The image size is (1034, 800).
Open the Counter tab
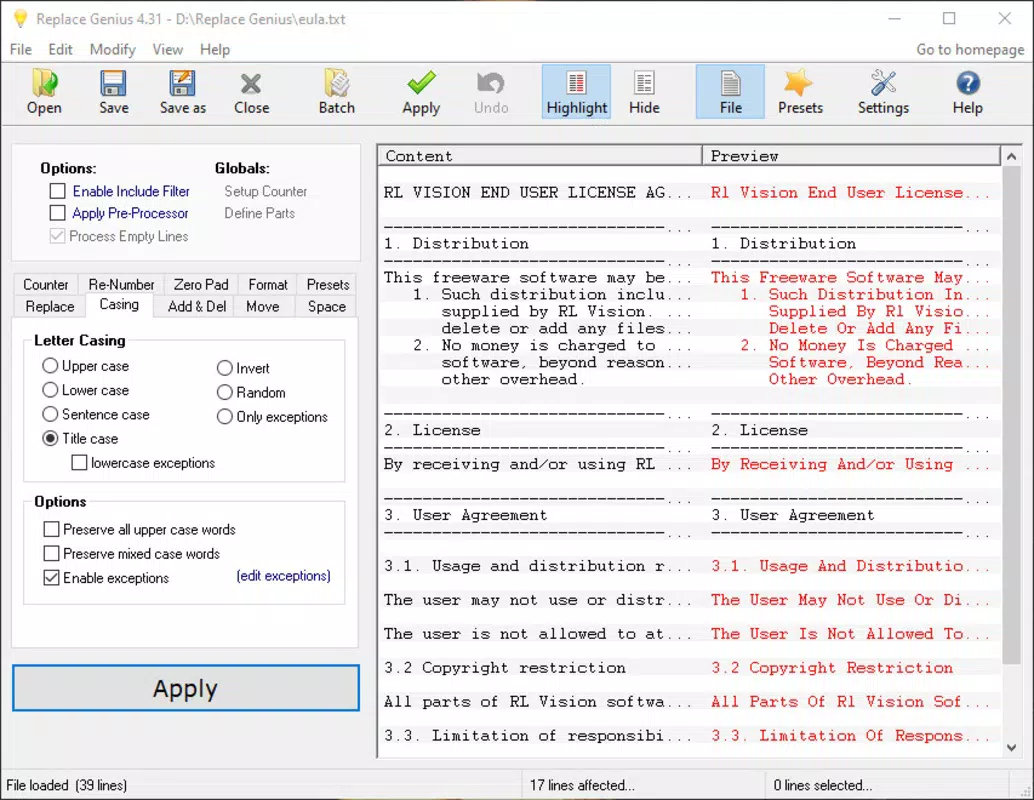click(x=46, y=284)
